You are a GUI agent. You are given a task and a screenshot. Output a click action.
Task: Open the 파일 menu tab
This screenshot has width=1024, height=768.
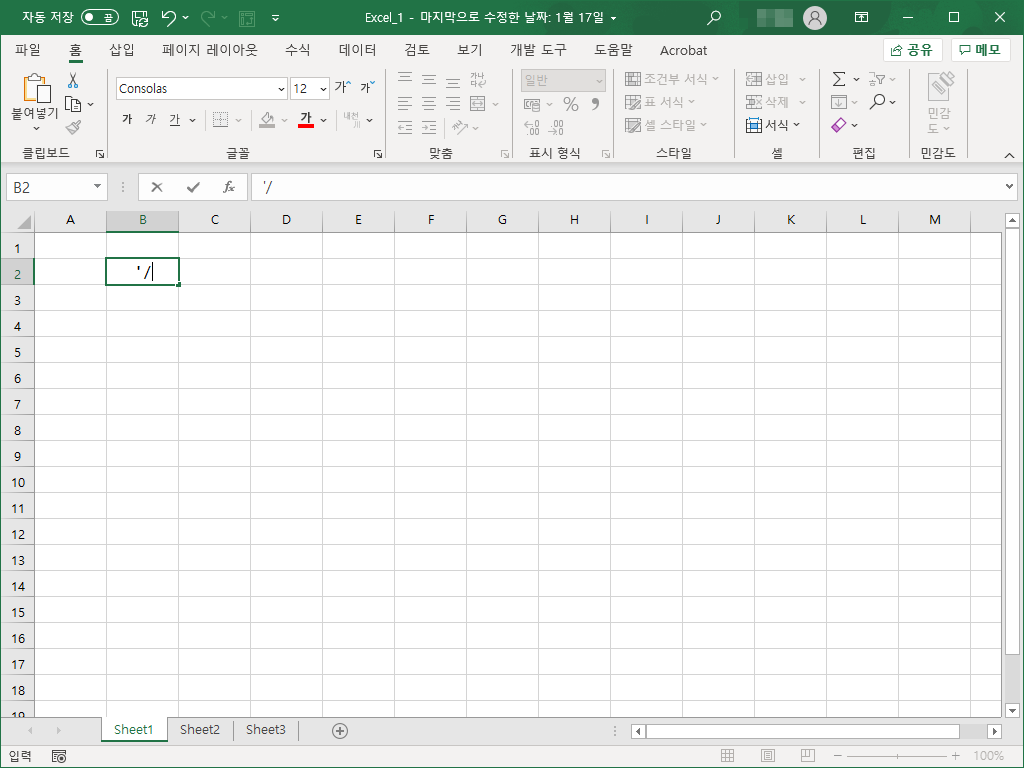[x=28, y=50]
